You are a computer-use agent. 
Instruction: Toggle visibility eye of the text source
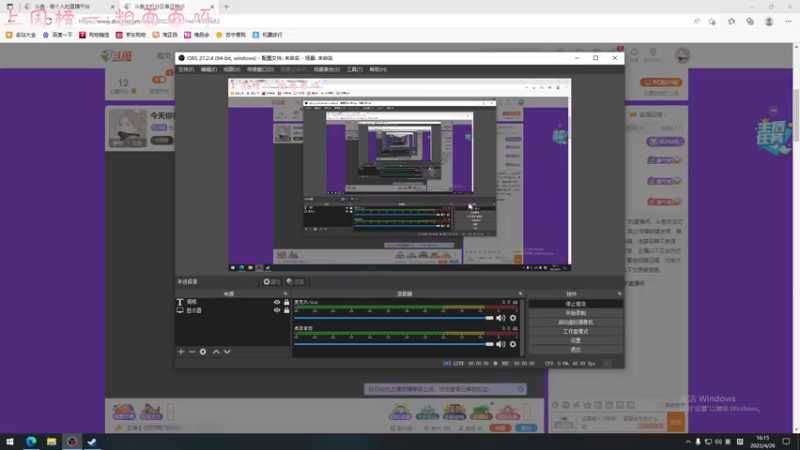(277, 302)
